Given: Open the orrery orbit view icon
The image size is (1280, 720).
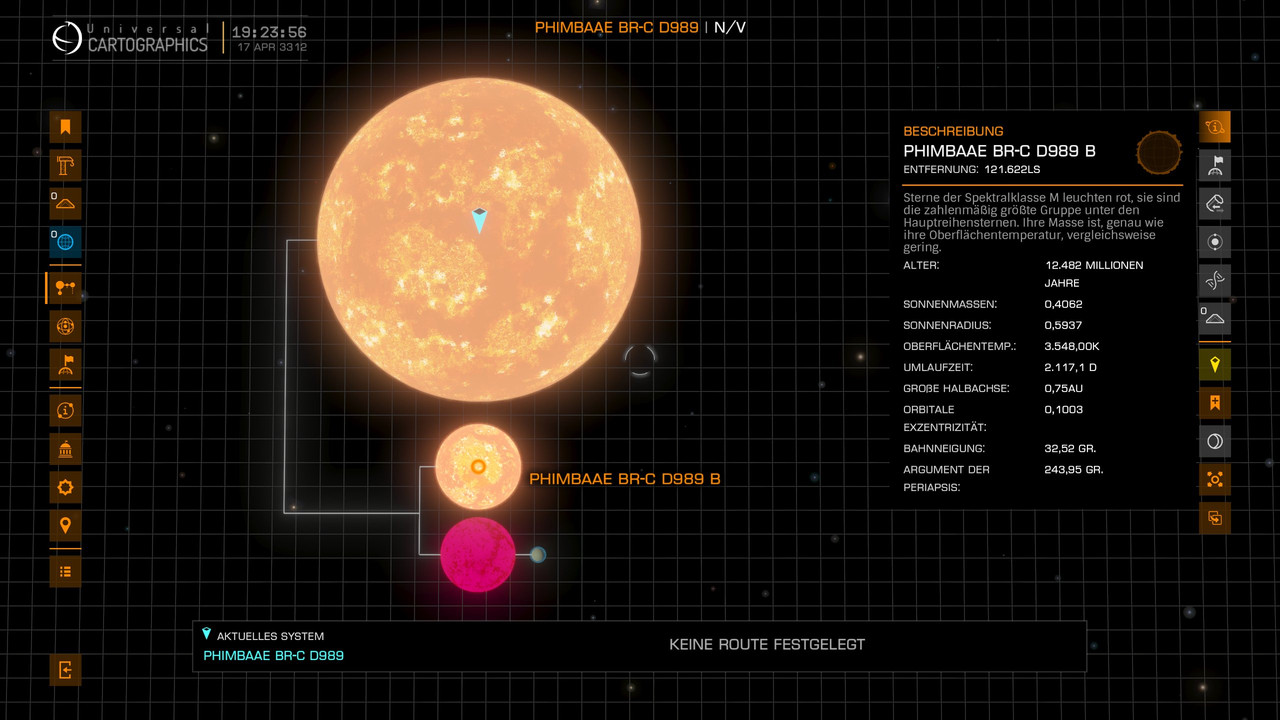Looking at the screenshot, I should [x=65, y=325].
